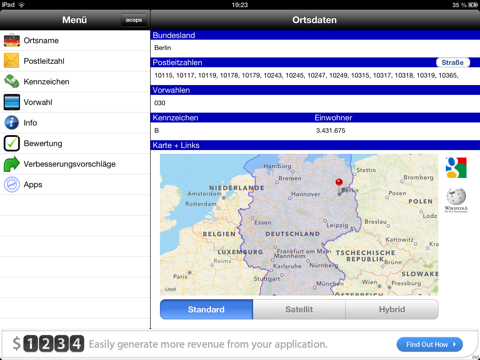Switch map to Standard view

click(x=206, y=309)
